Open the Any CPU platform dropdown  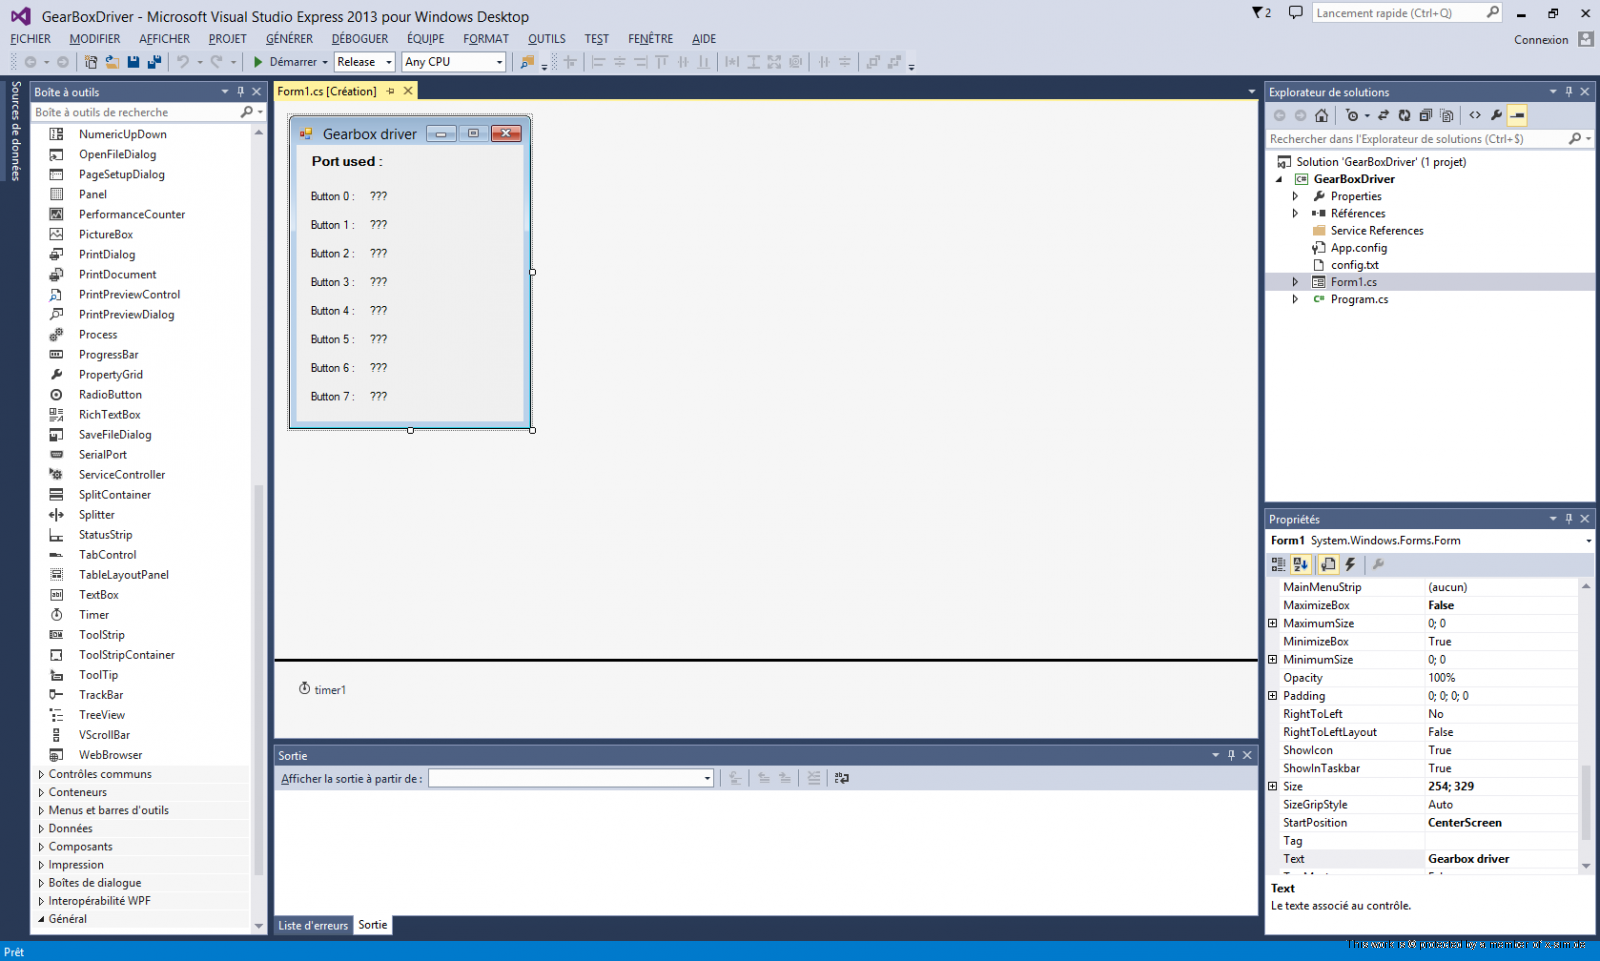tap(454, 62)
